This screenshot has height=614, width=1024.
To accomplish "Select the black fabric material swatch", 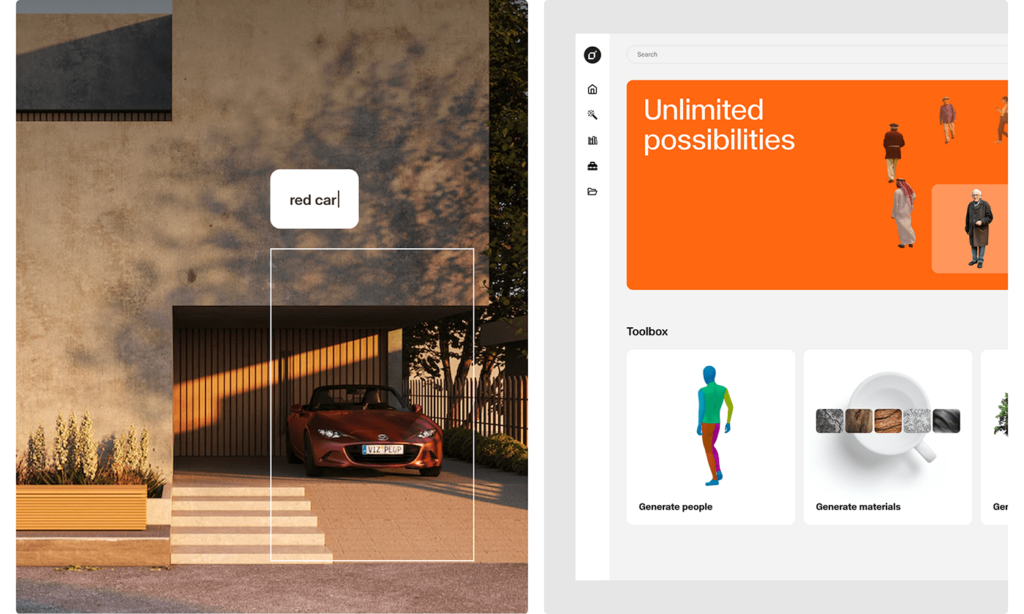I will point(946,421).
